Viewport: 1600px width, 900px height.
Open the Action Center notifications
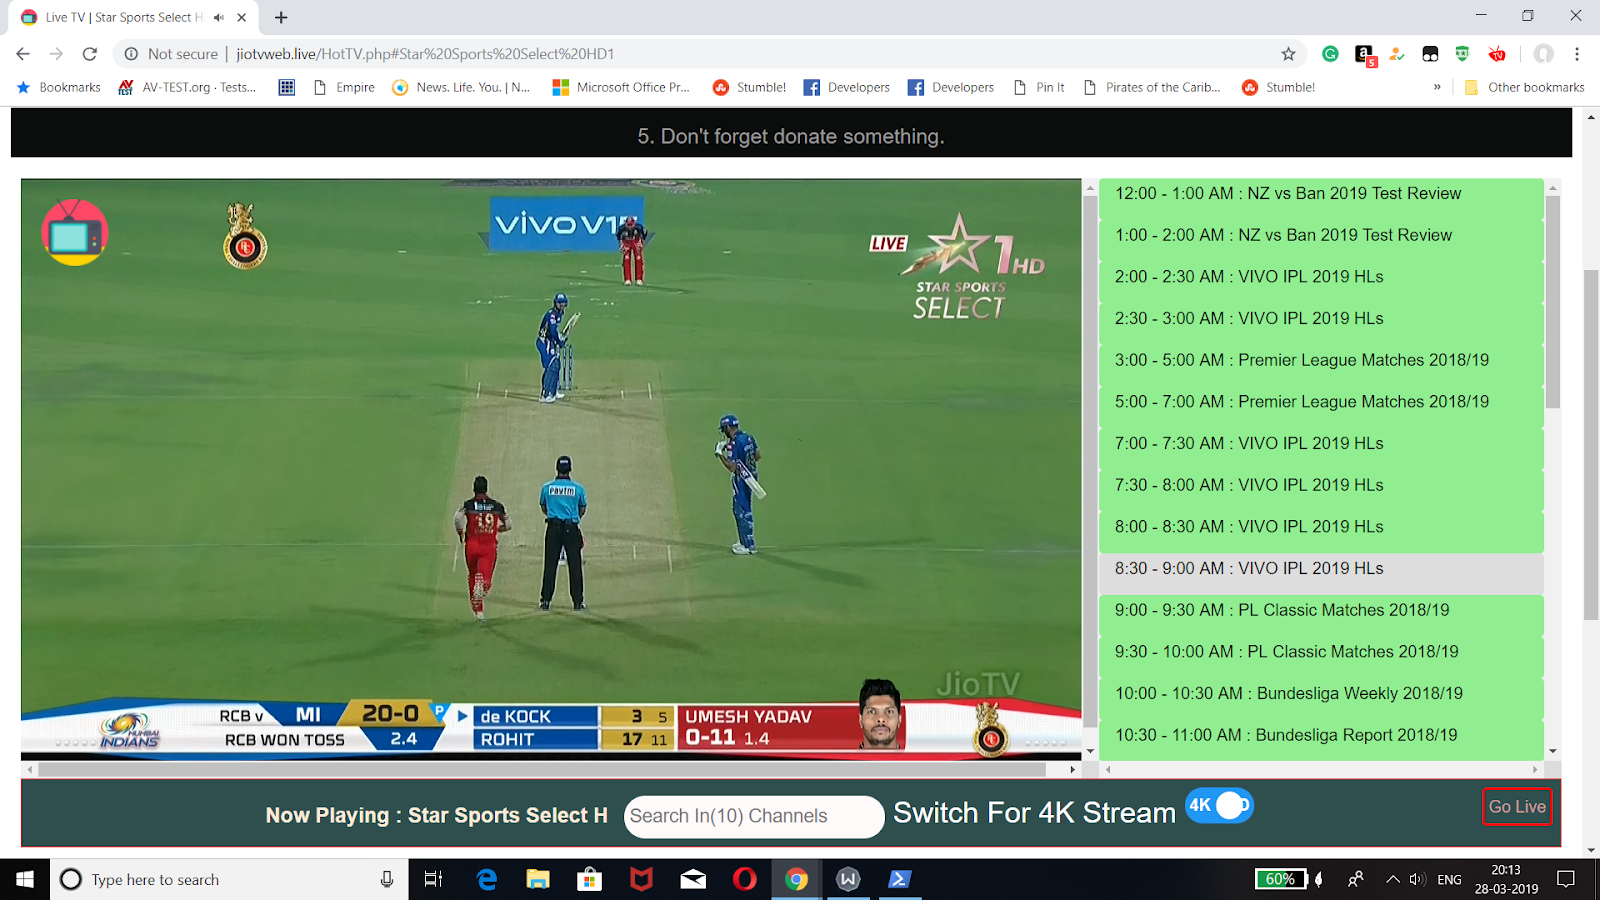pyautogui.click(x=1566, y=879)
